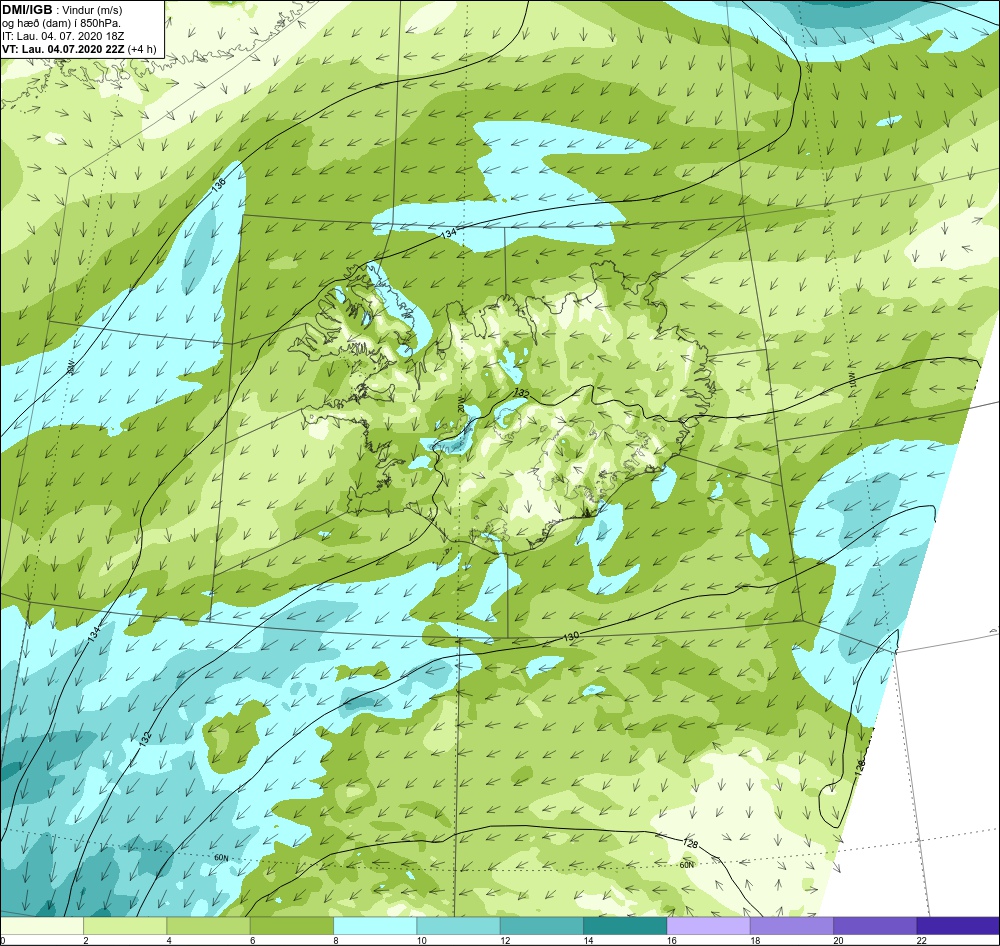Click the '134' contour label southwest of Iceland
Screen dimensions: 1000x946
click(94, 633)
